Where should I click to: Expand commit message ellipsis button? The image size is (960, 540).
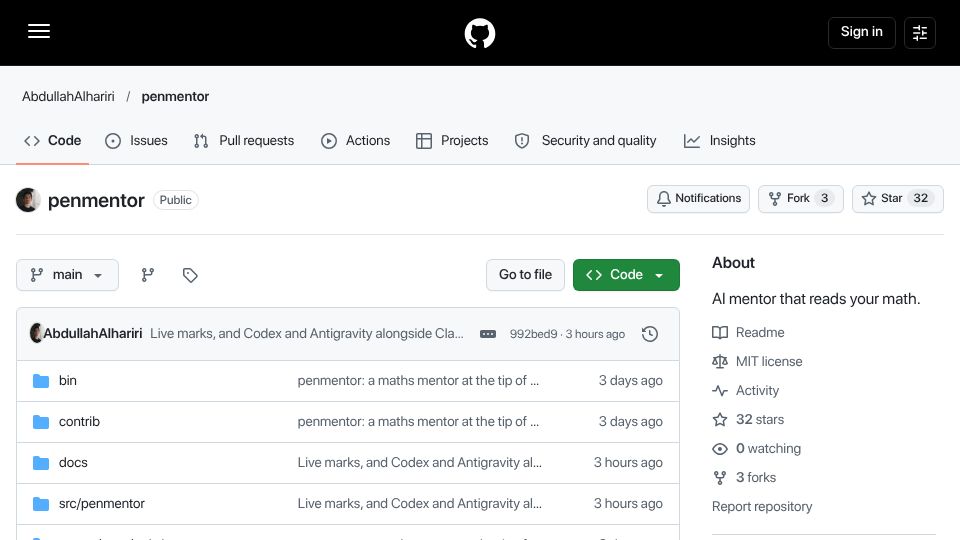[x=488, y=334]
